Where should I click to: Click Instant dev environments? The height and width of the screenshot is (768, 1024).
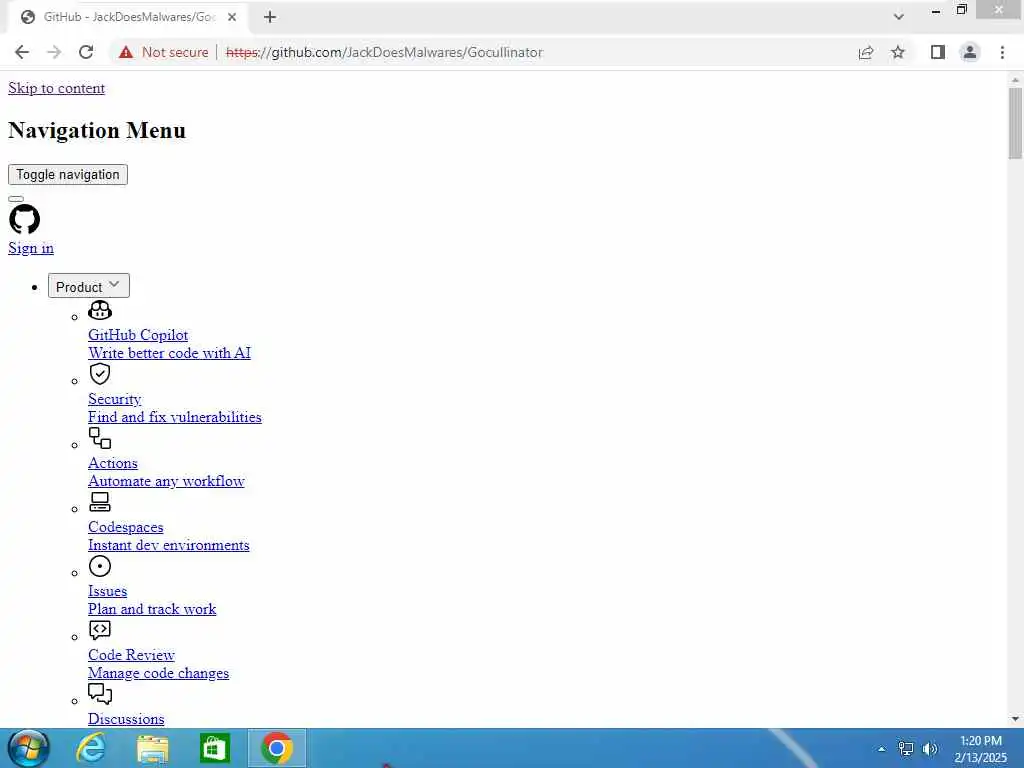tap(168, 545)
